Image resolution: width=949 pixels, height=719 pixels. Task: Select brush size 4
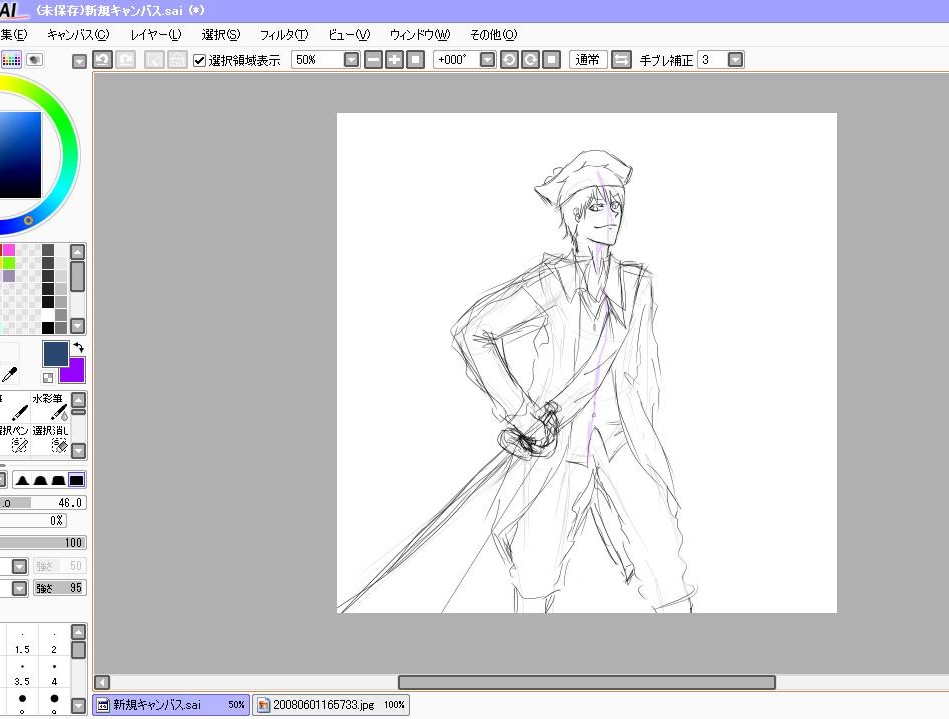point(54,674)
